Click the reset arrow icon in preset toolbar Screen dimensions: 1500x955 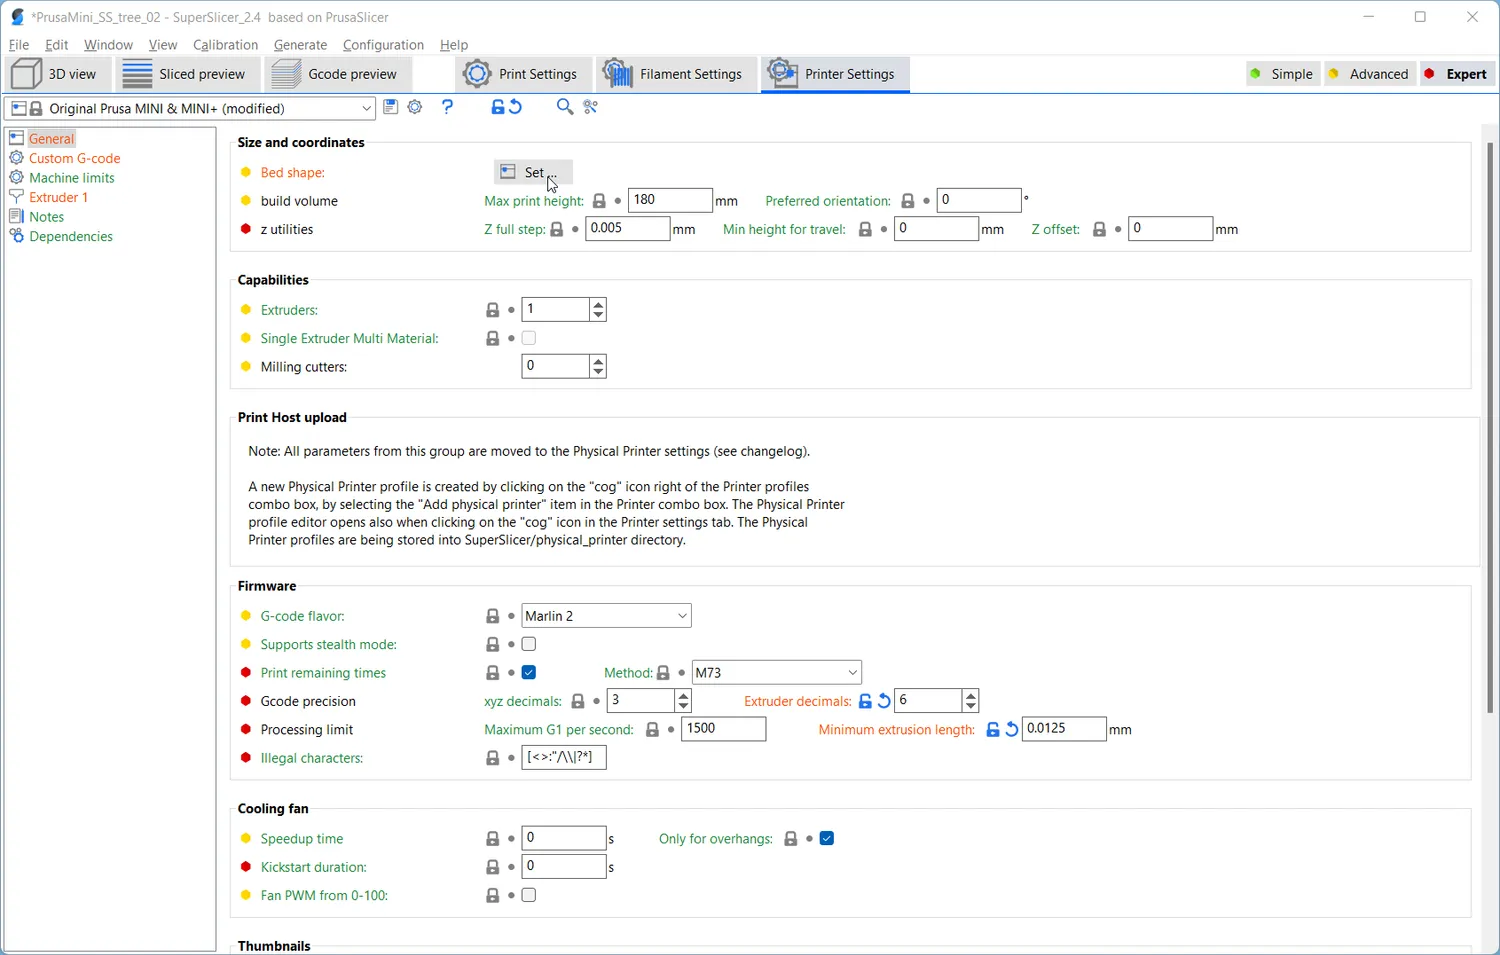tap(516, 107)
